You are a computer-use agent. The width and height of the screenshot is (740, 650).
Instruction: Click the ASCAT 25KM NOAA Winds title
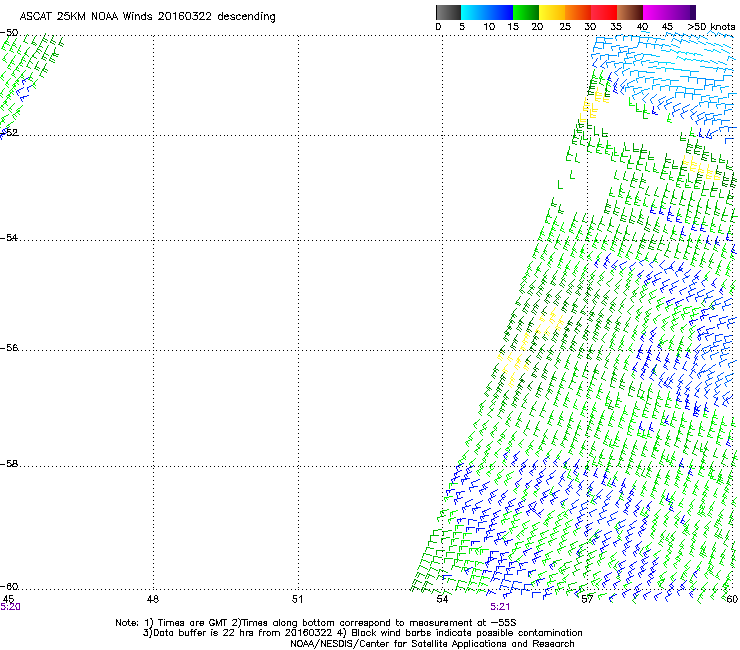[x=147, y=17]
